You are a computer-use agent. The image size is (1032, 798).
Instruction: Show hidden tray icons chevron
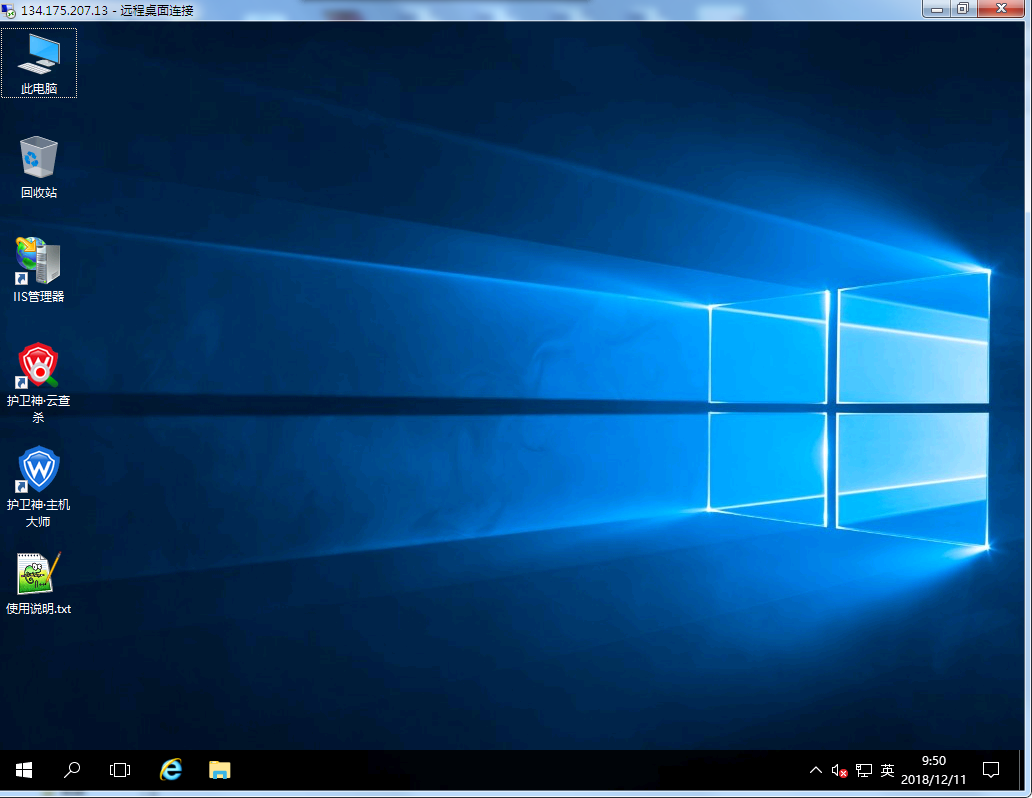pos(815,770)
